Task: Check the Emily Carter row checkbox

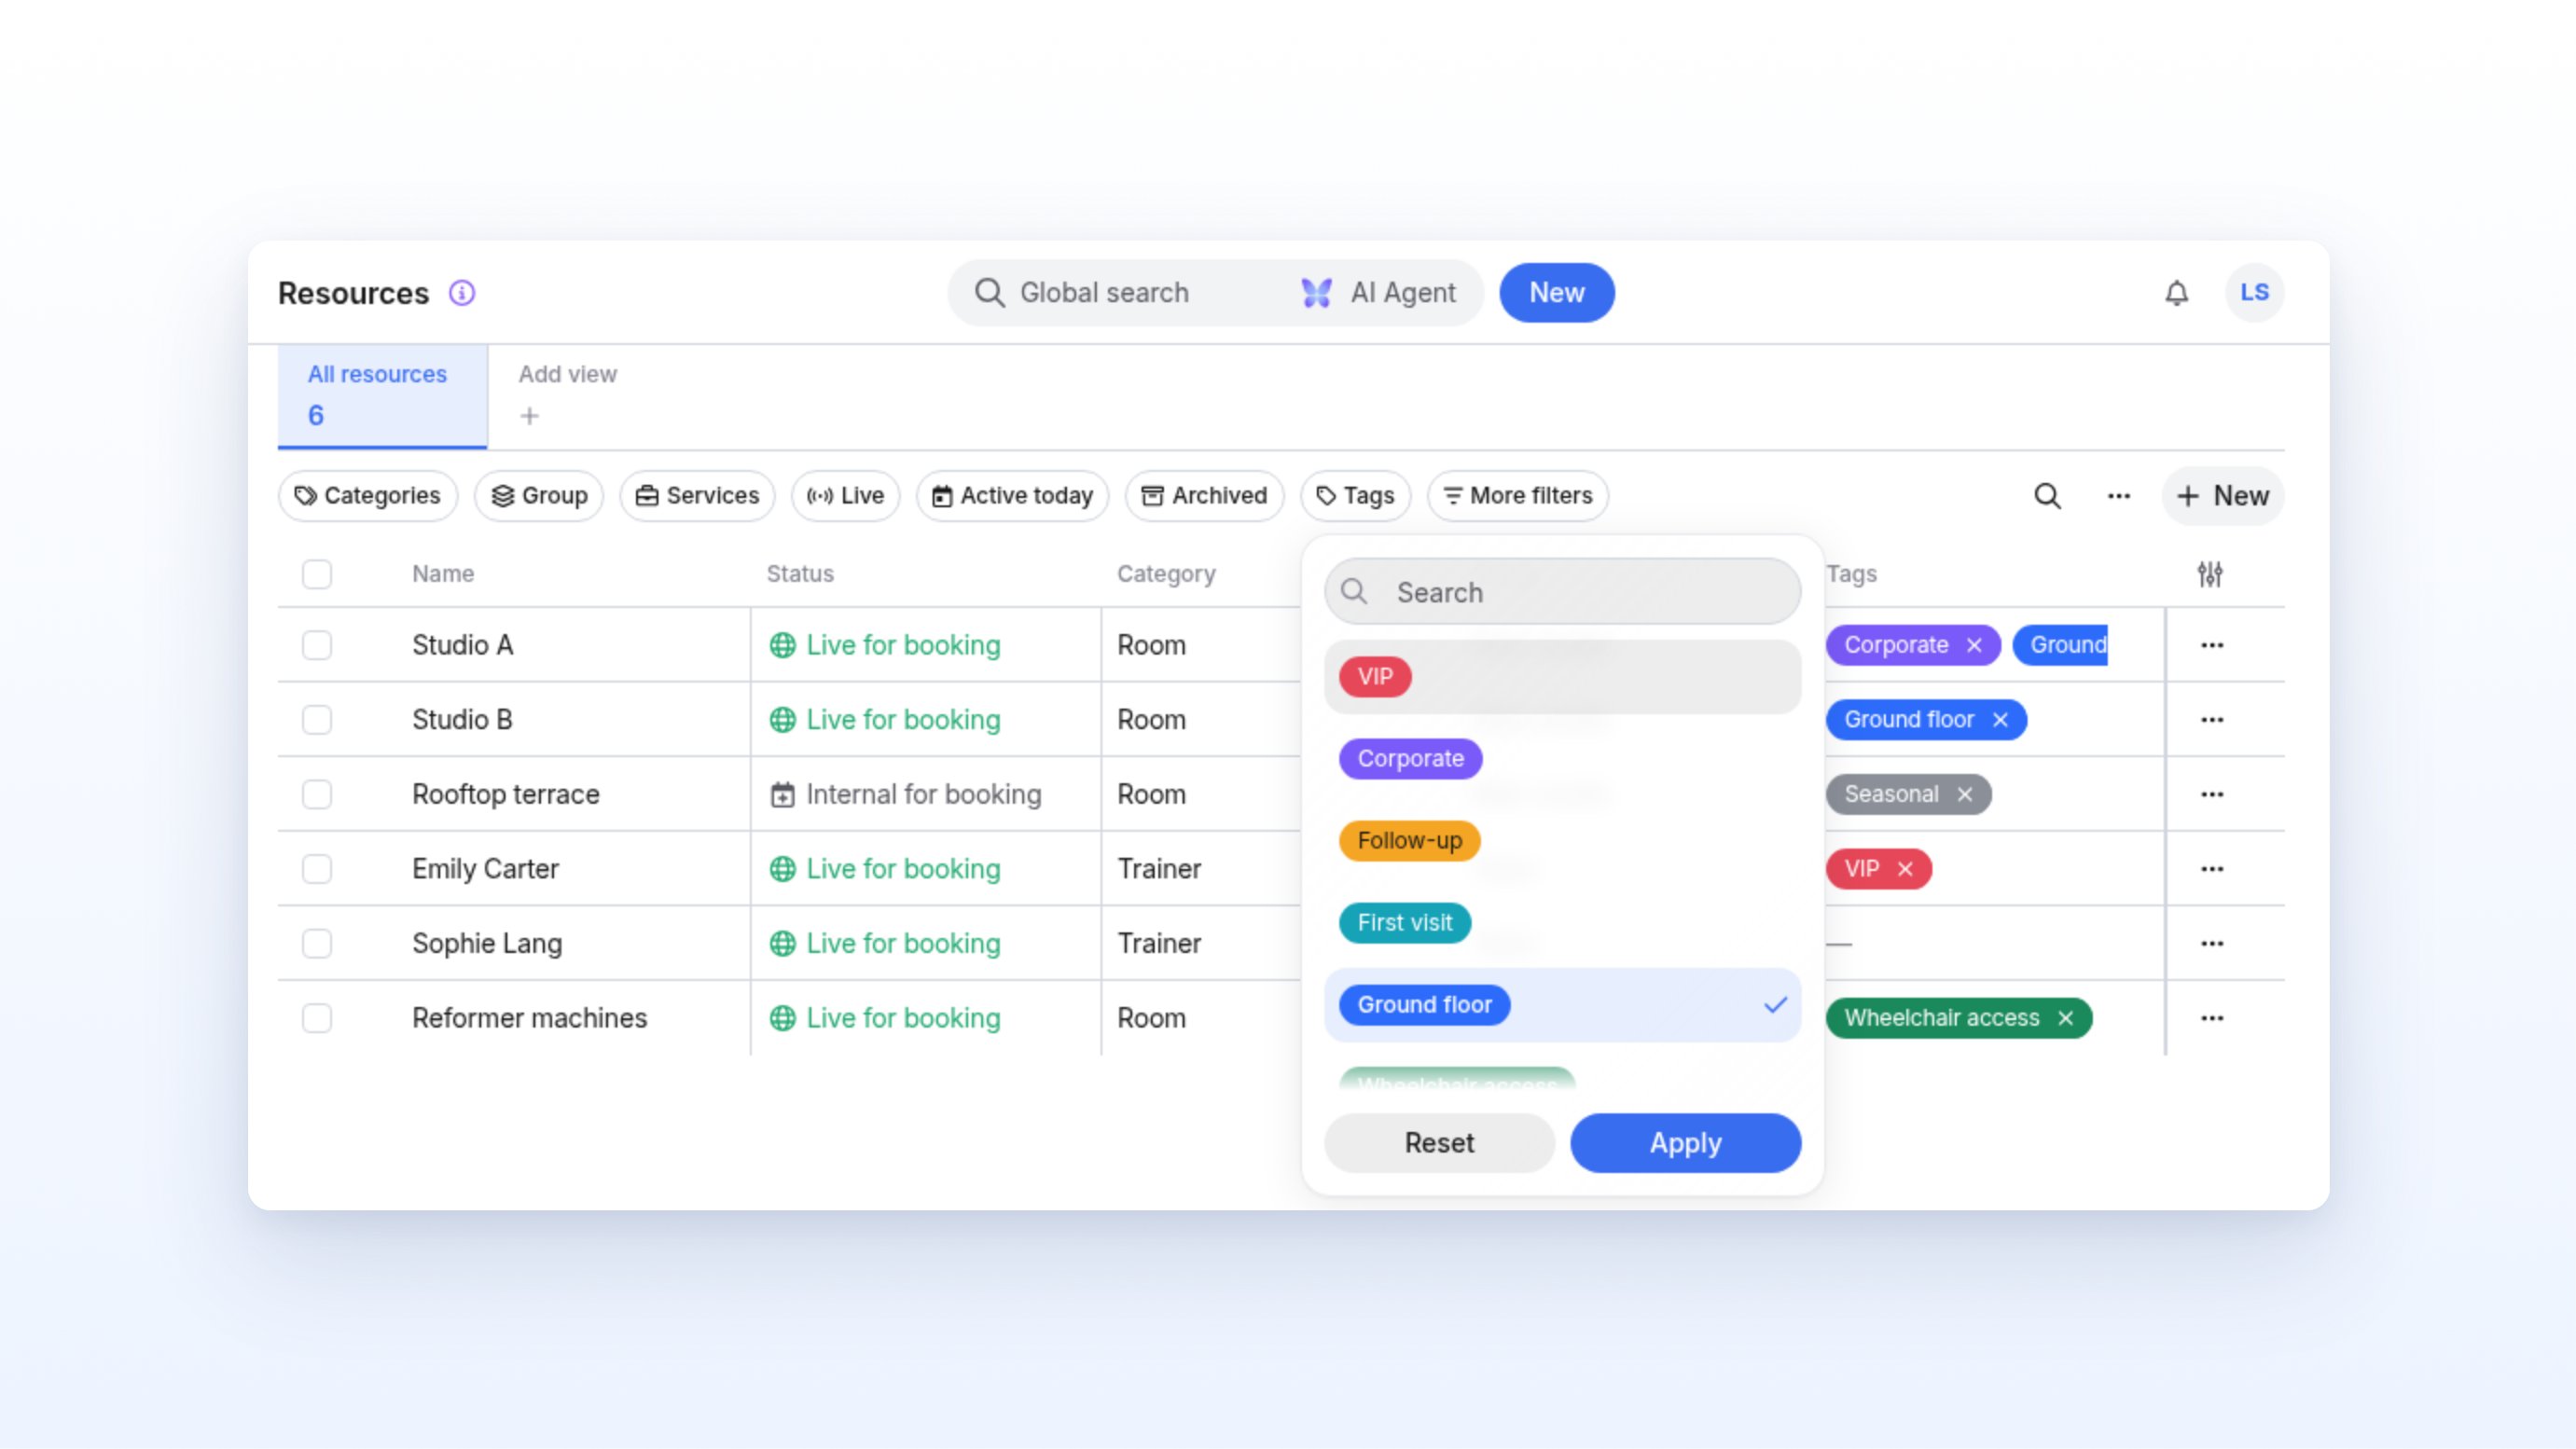Action: click(317, 869)
